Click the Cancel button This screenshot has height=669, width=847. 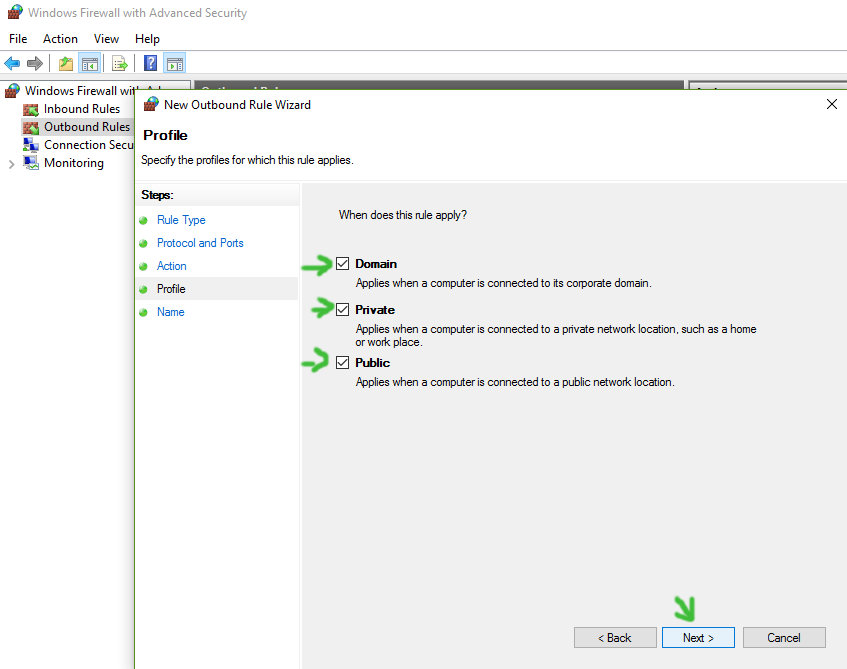784,638
